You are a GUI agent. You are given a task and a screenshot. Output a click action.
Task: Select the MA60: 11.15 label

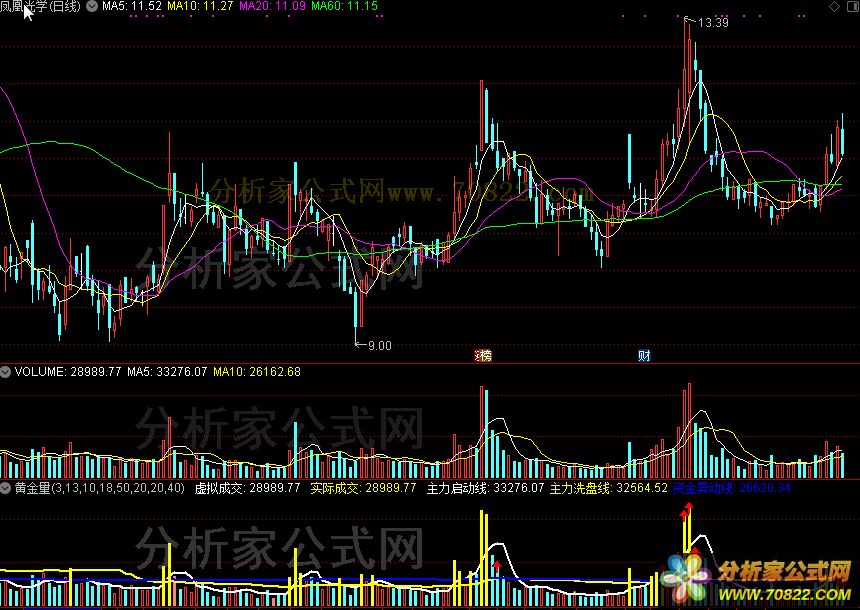click(344, 7)
